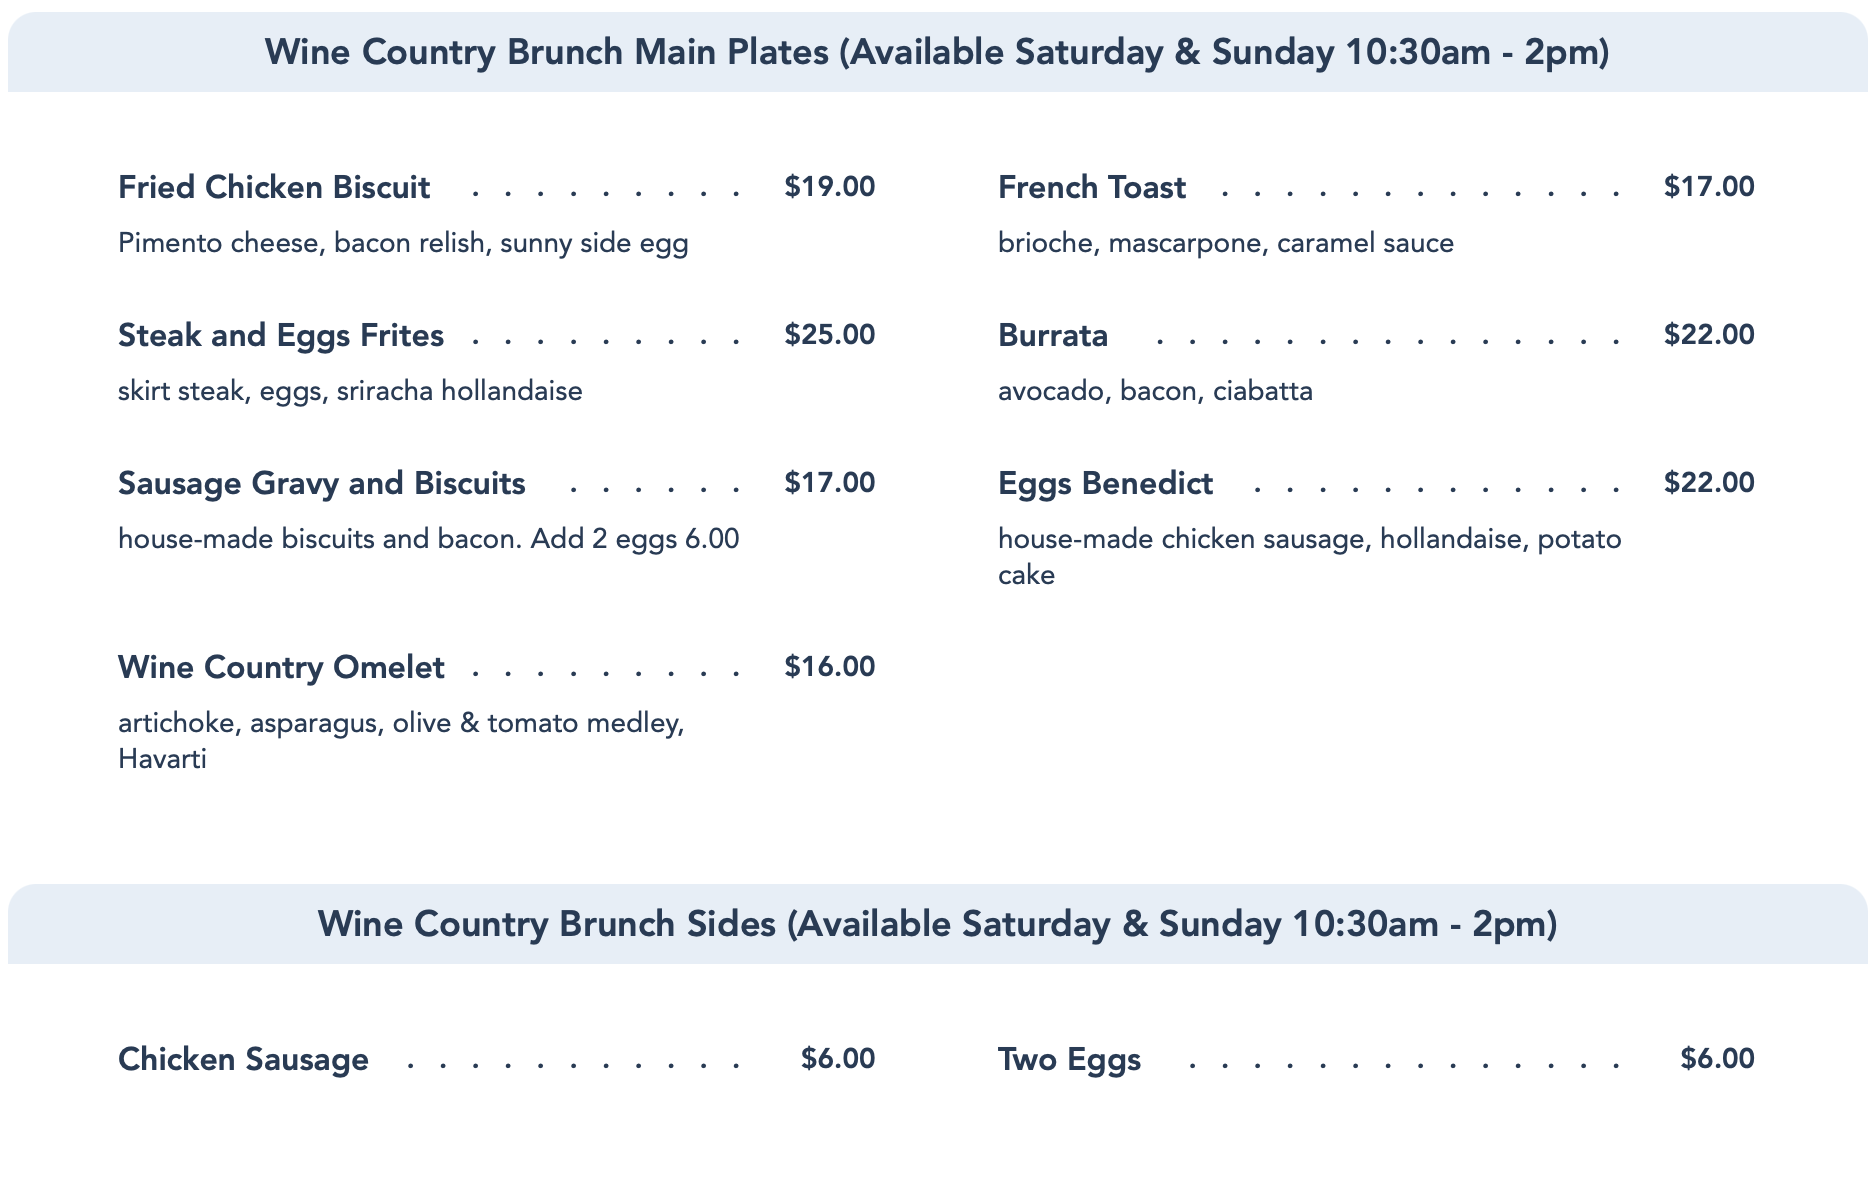The height and width of the screenshot is (1196, 1874).
Task: Click the Brunch Main Plates section header
Action: coord(937,53)
